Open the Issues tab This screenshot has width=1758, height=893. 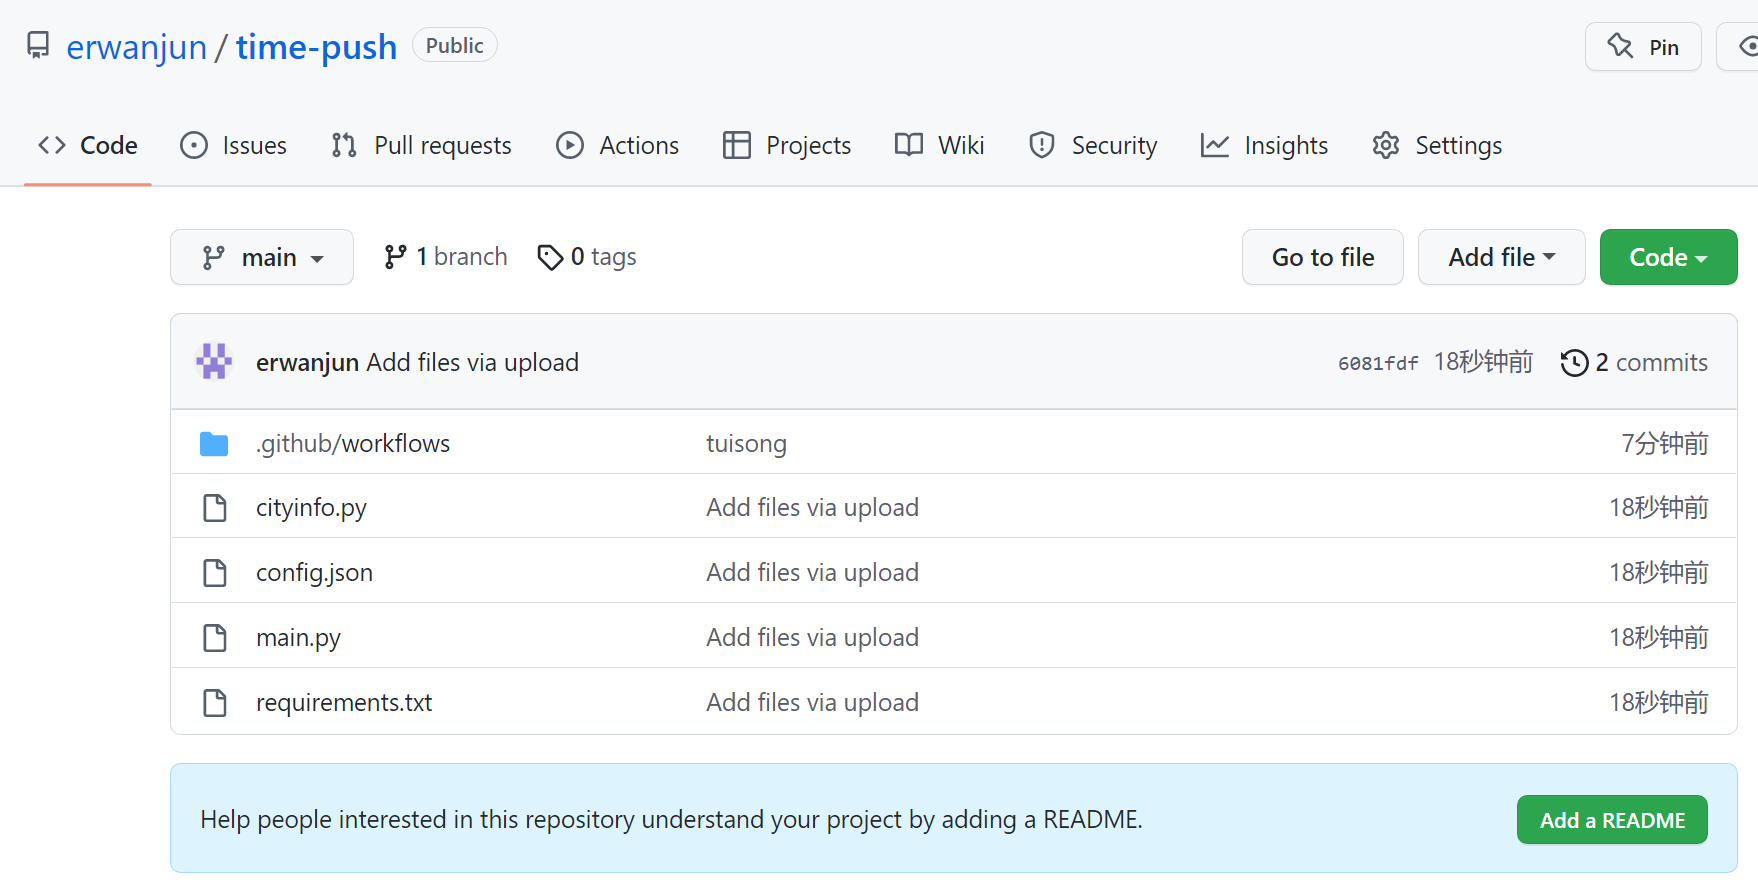[233, 145]
